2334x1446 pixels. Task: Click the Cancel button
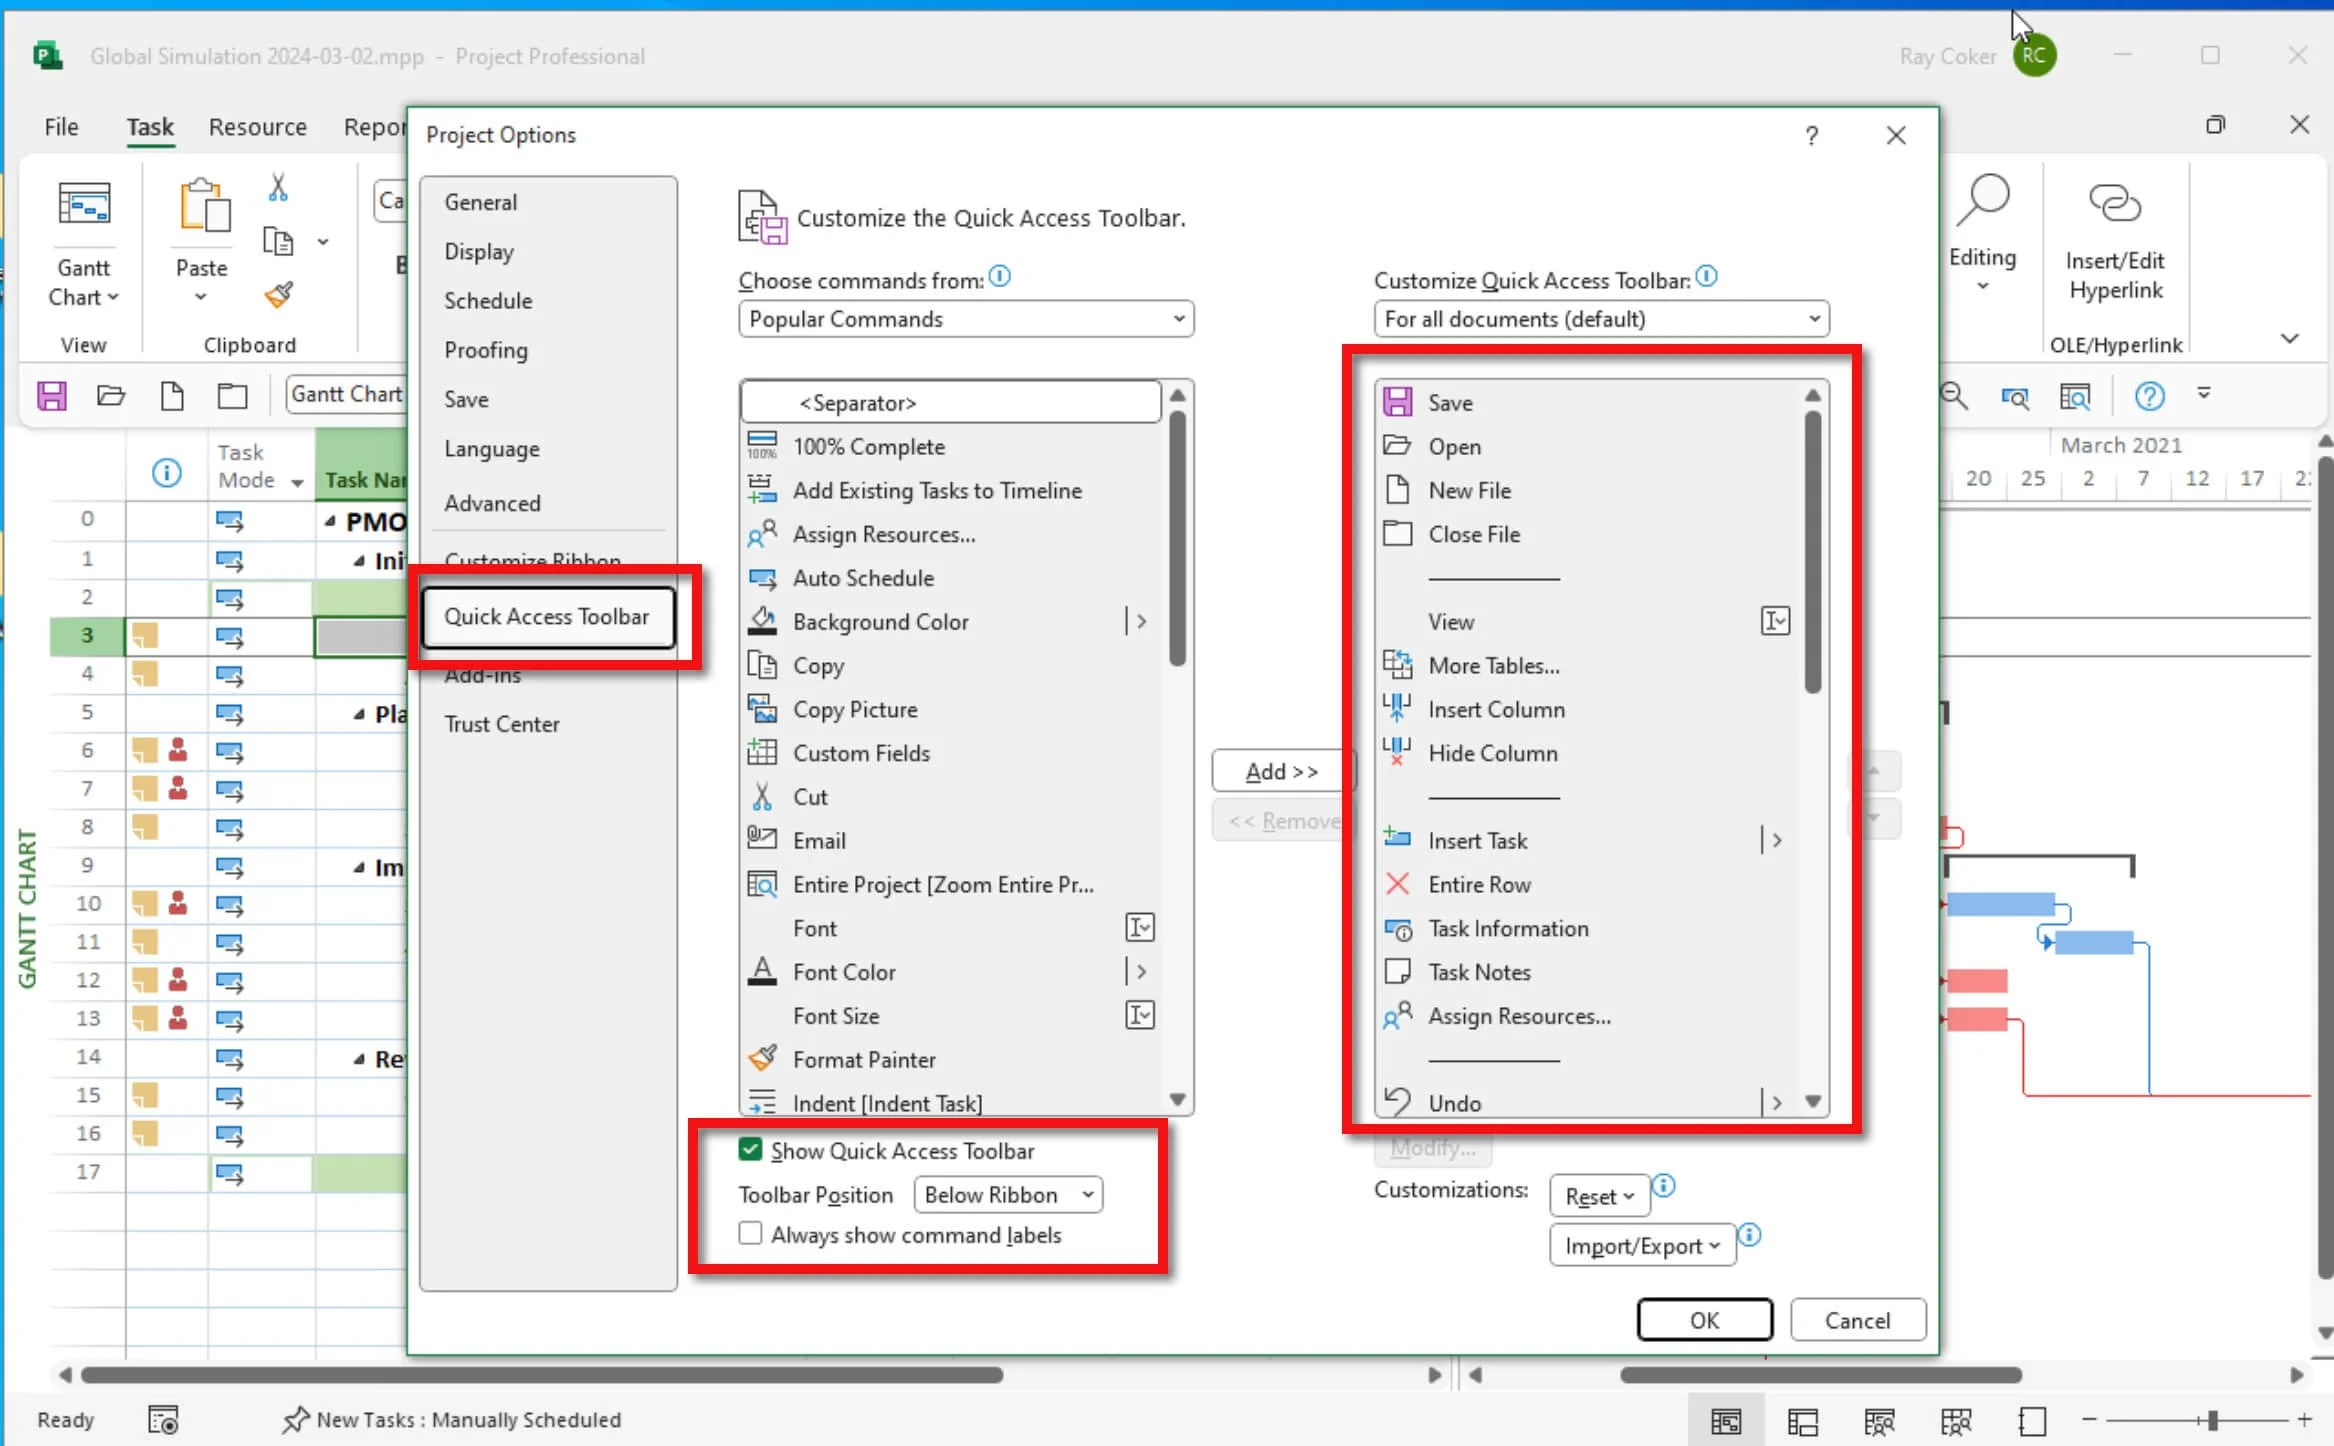[x=1857, y=1320]
